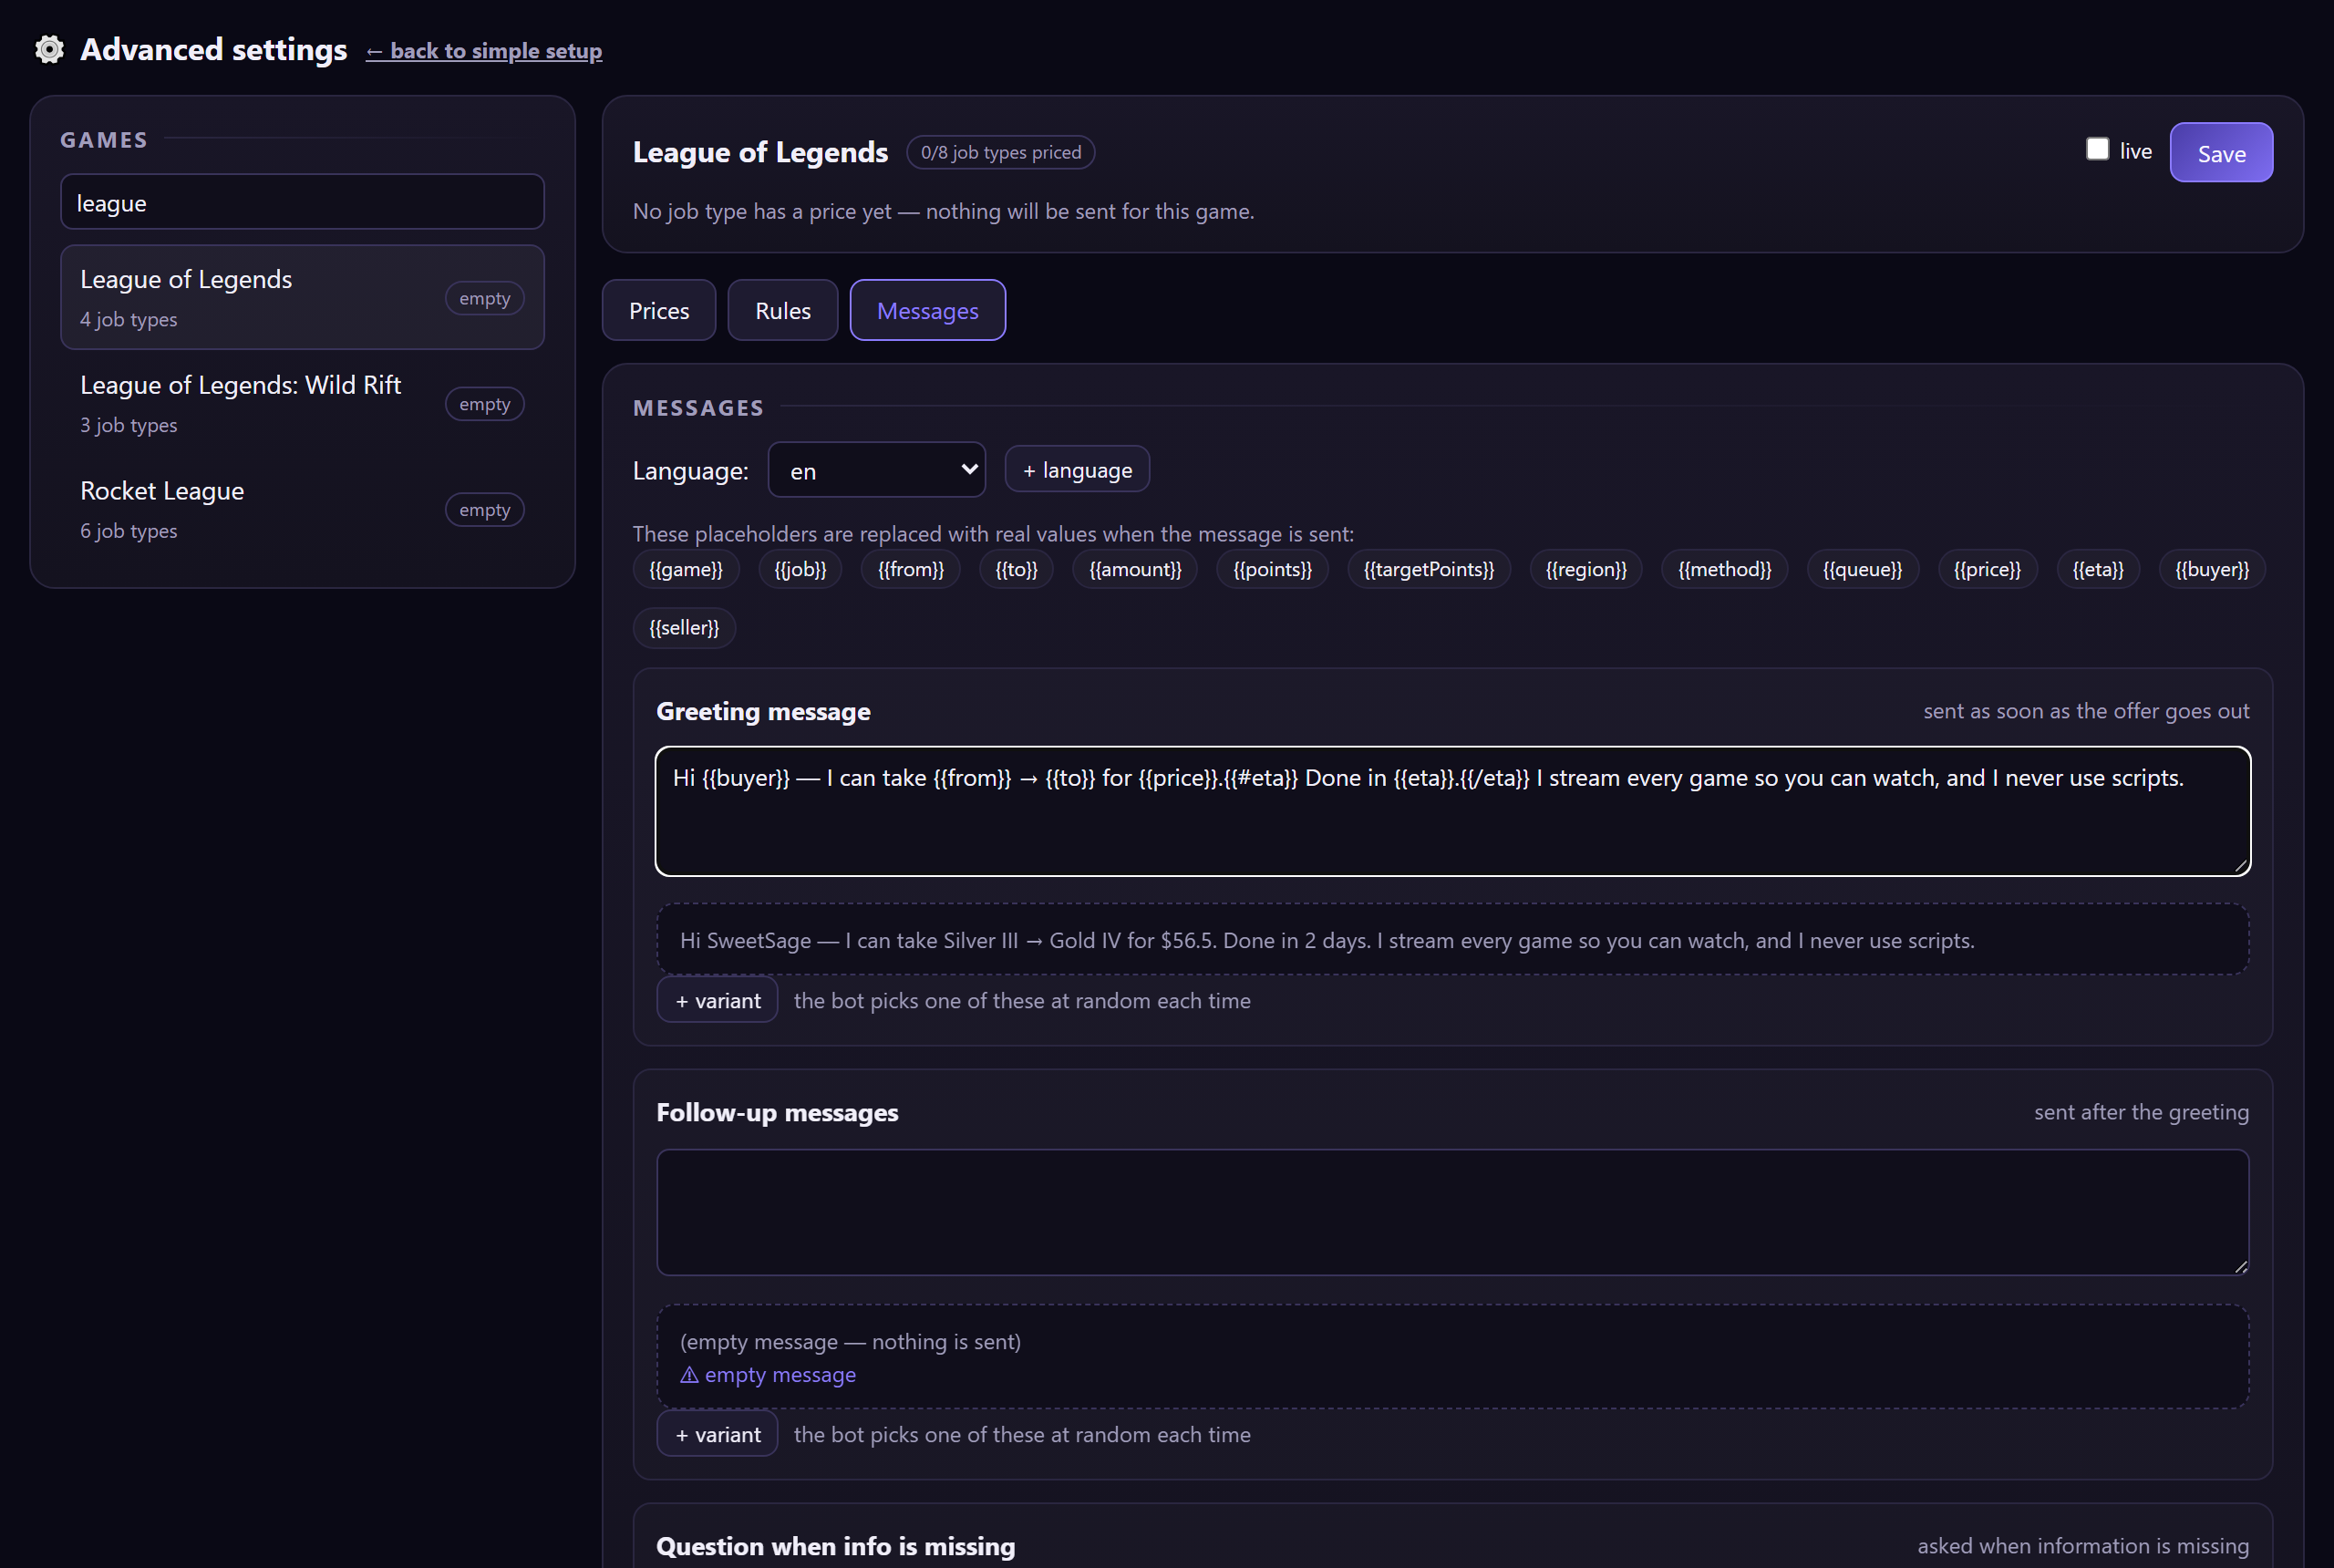Click the 'Question when info is missing' heading
2334x1568 pixels.
tap(835, 1546)
